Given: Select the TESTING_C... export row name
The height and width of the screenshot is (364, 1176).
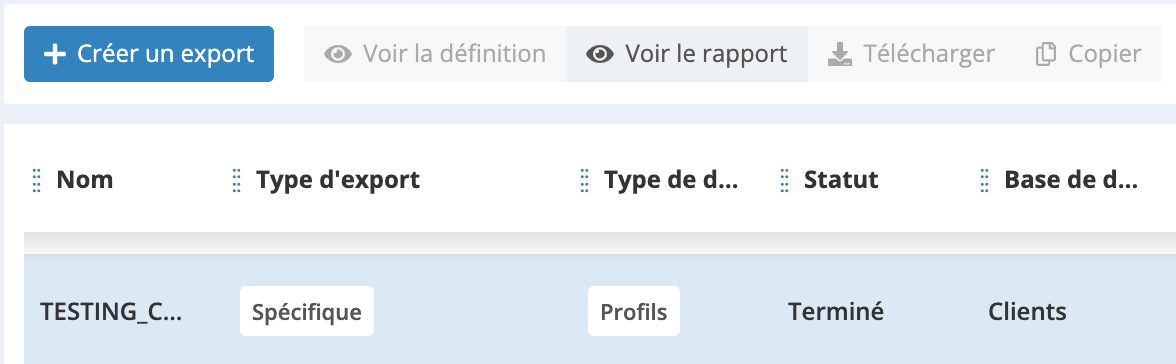Looking at the screenshot, I should (x=110, y=311).
